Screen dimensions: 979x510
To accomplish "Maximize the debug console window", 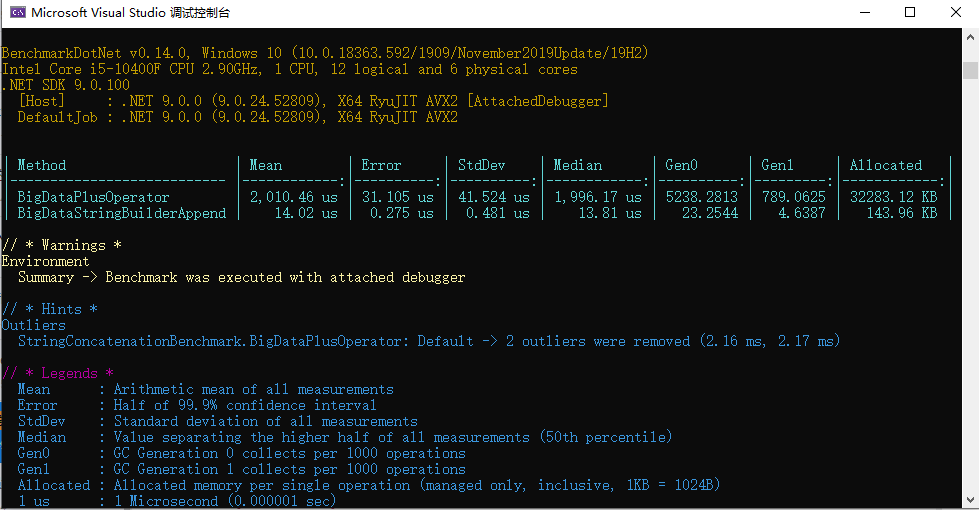I will click(x=910, y=13).
